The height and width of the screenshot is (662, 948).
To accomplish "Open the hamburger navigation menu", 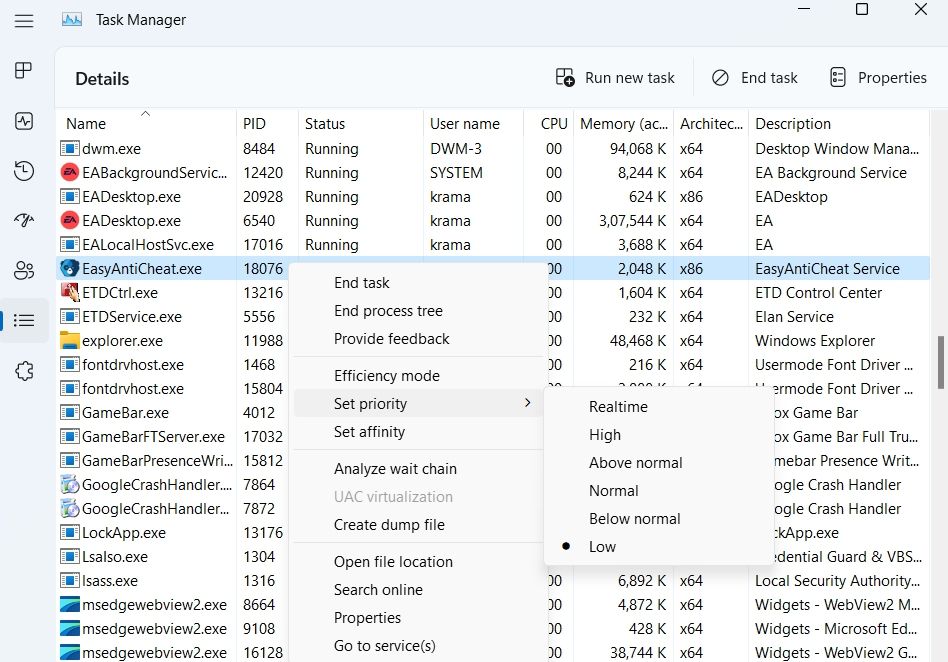I will [x=24, y=20].
